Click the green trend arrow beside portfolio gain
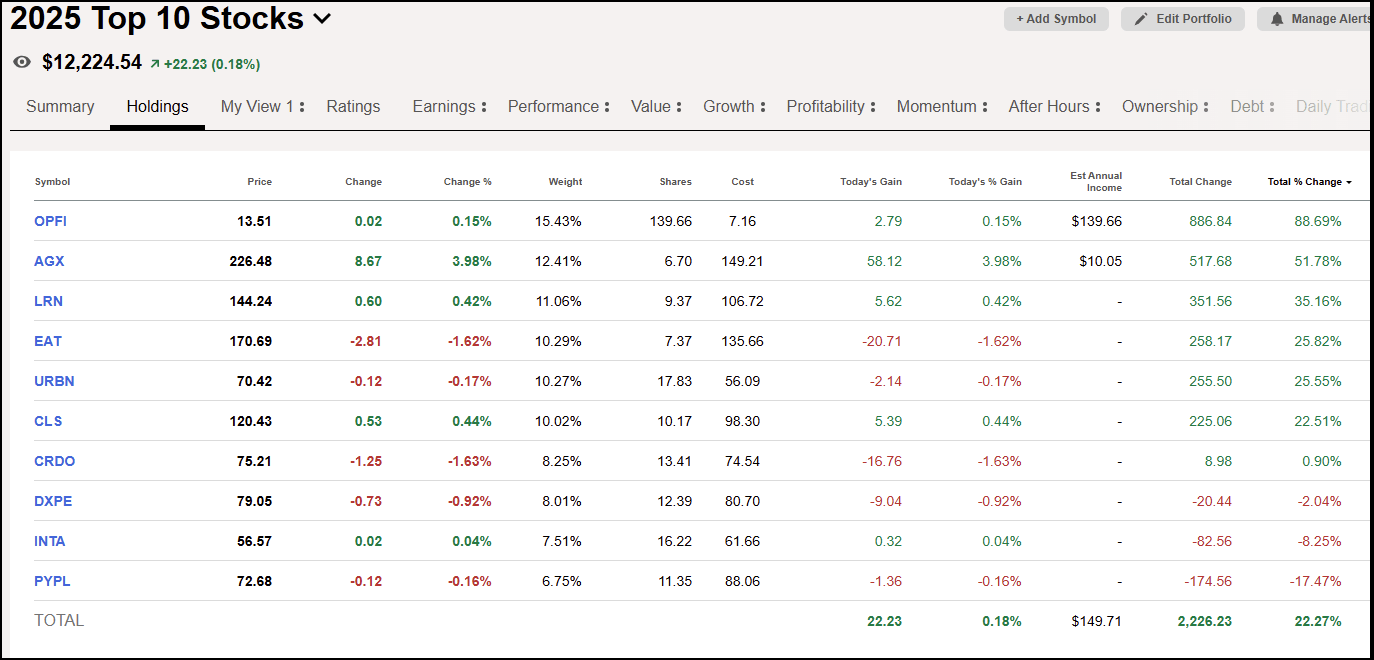The image size is (1374, 660). [x=155, y=62]
